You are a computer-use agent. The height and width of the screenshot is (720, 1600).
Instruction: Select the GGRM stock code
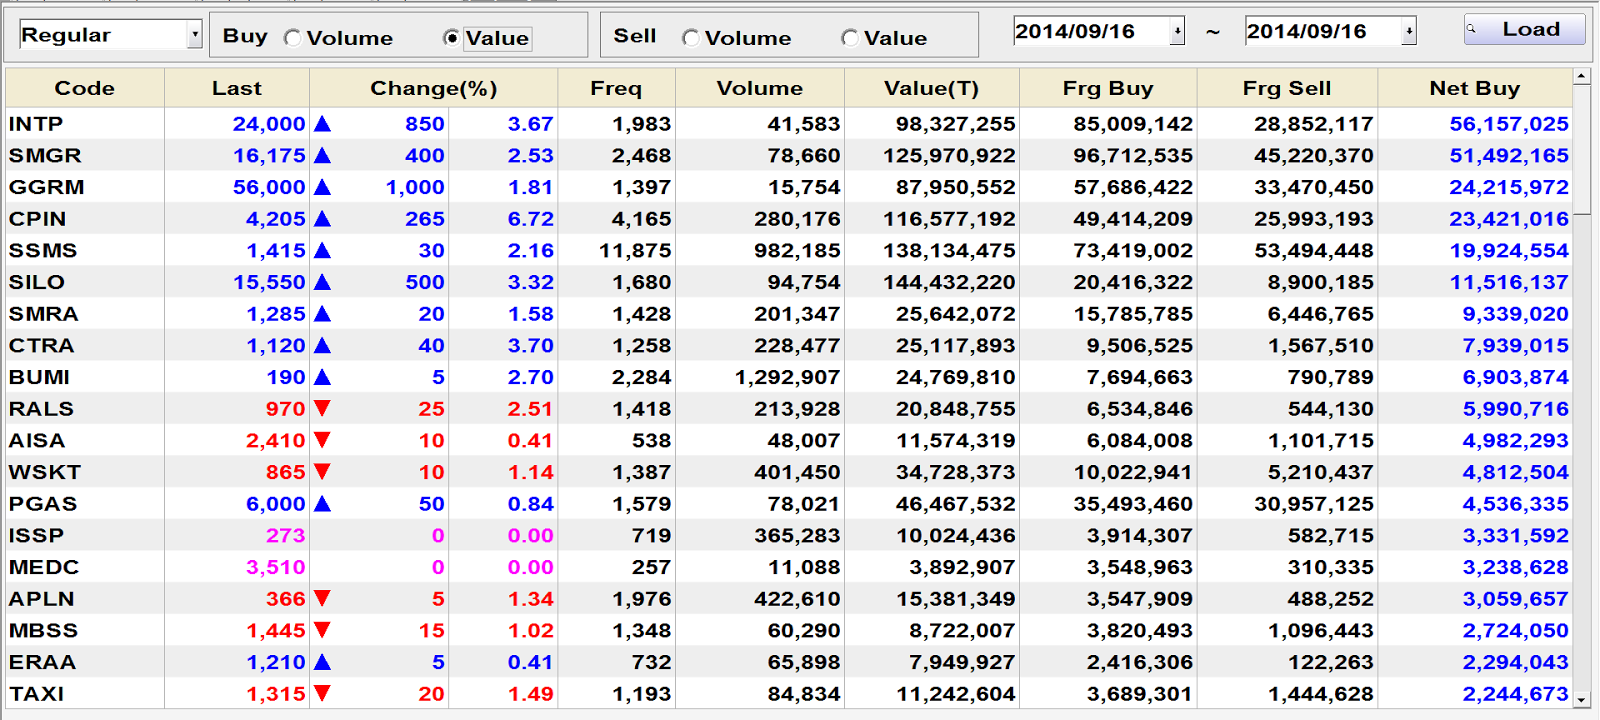click(x=46, y=187)
